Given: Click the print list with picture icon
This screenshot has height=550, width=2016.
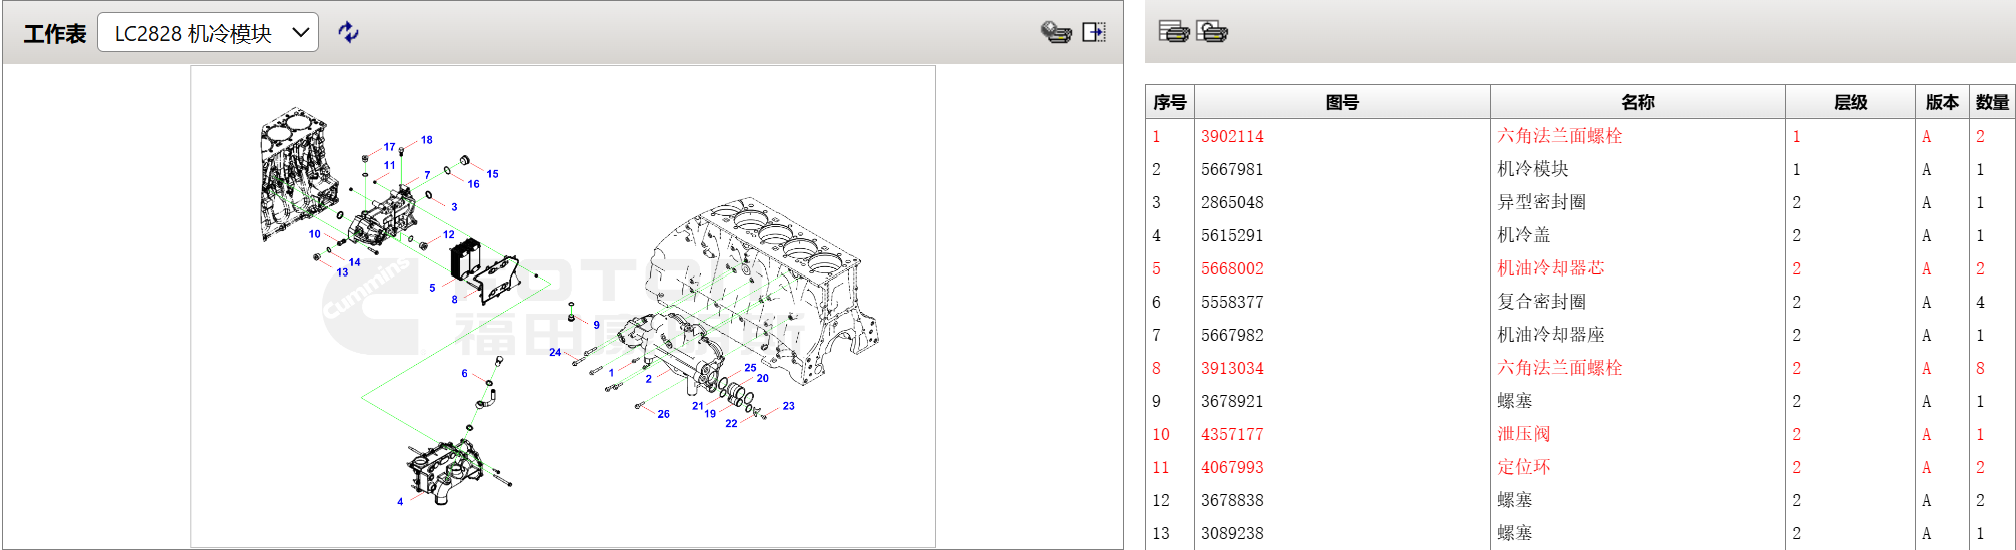Looking at the screenshot, I should point(1212,32).
